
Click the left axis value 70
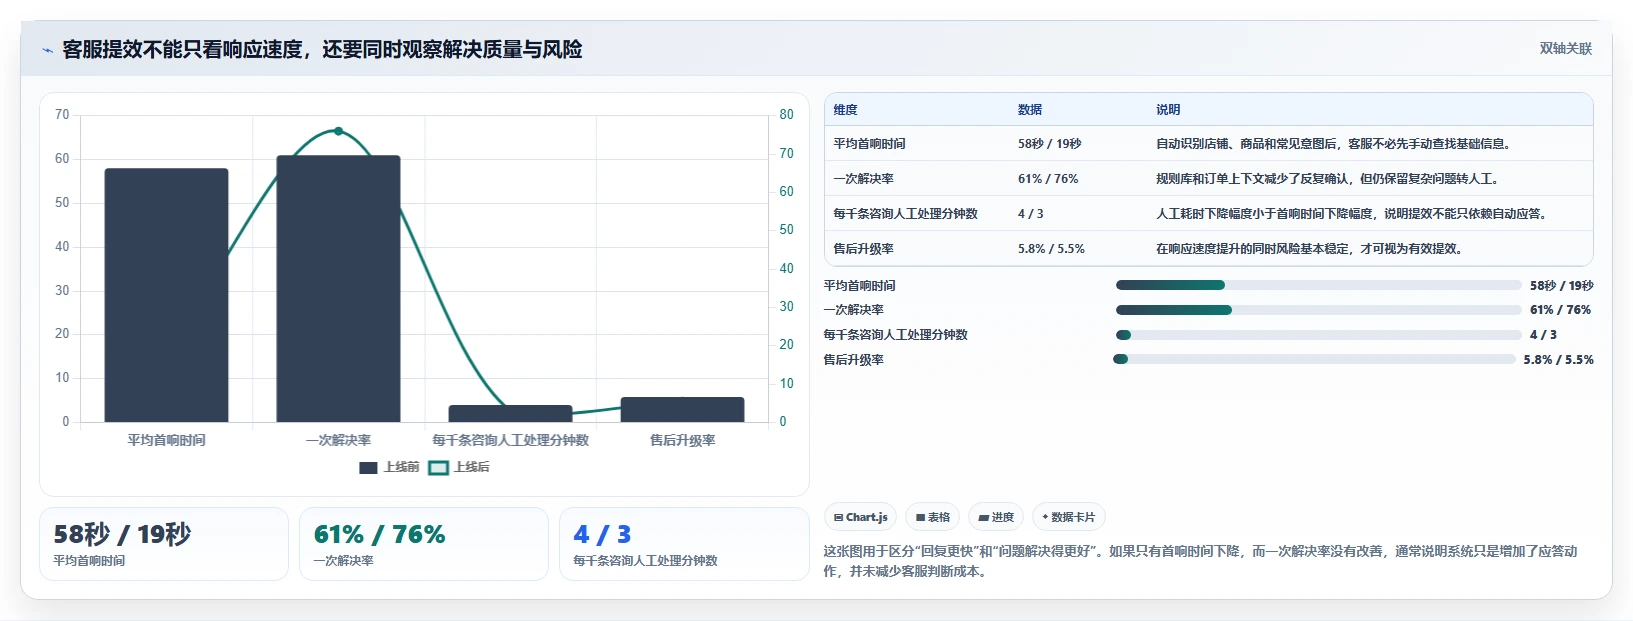coord(62,115)
